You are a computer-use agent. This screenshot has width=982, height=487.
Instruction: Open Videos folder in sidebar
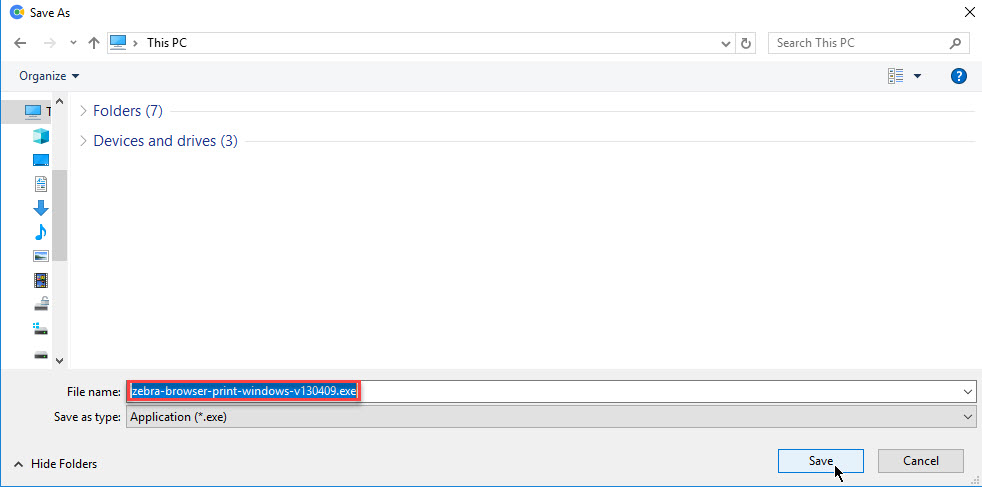[41, 280]
